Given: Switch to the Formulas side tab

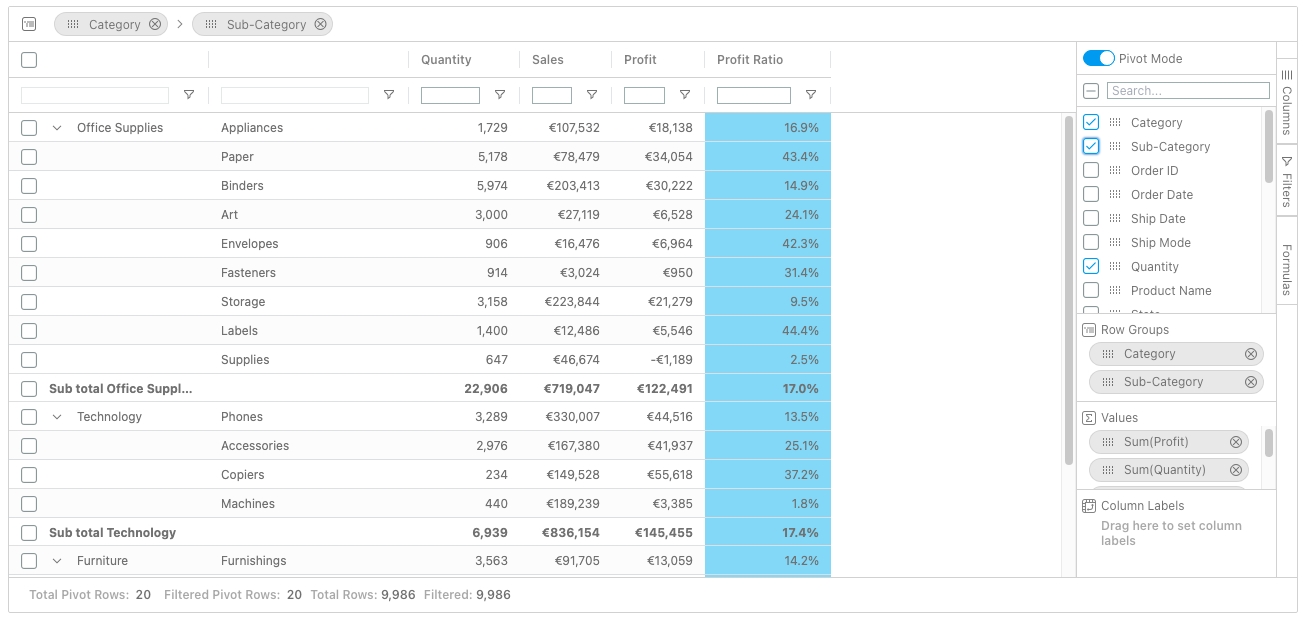Looking at the screenshot, I should [1287, 269].
